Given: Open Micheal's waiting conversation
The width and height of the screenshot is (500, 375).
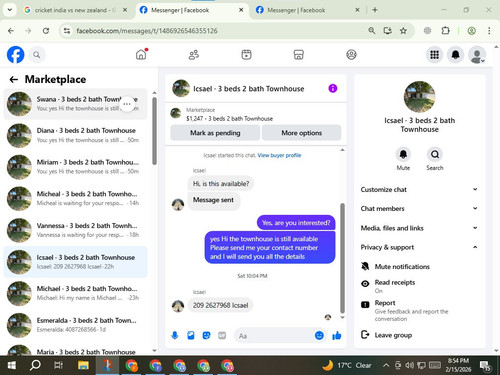Looking at the screenshot, I should (75, 198).
